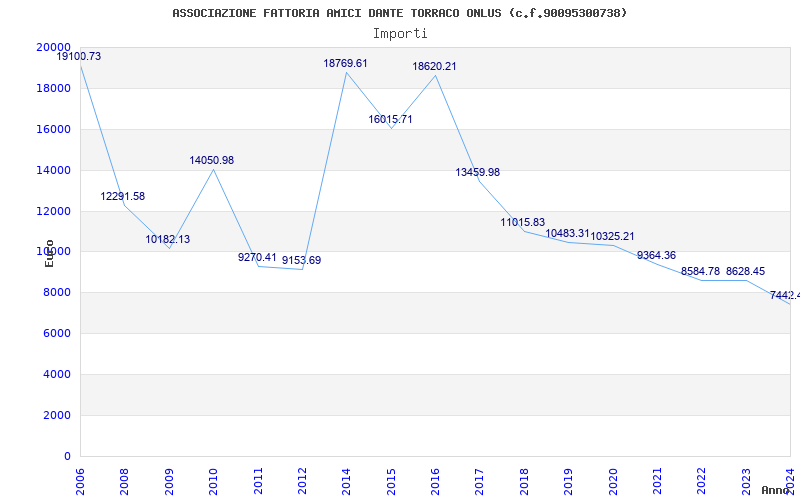
Task: Select the Importi subtitle
Action: pos(400,34)
